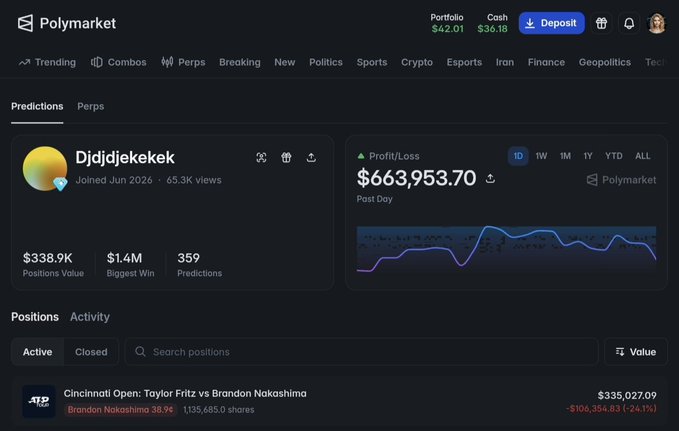Open the New category

tap(285, 62)
